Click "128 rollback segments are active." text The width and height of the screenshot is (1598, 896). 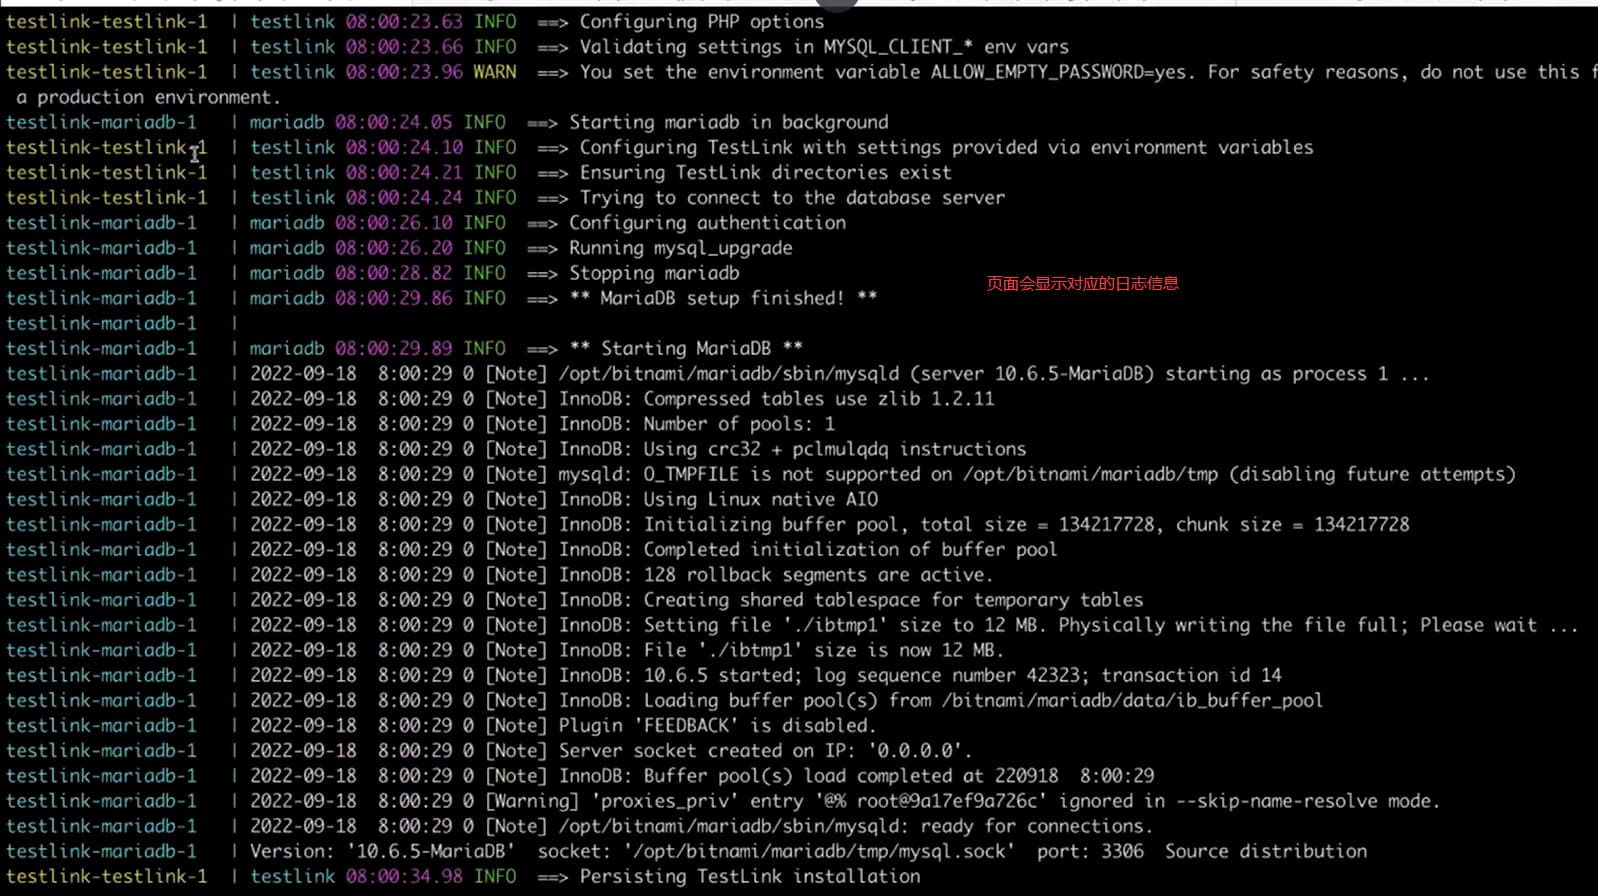pos(819,575)
